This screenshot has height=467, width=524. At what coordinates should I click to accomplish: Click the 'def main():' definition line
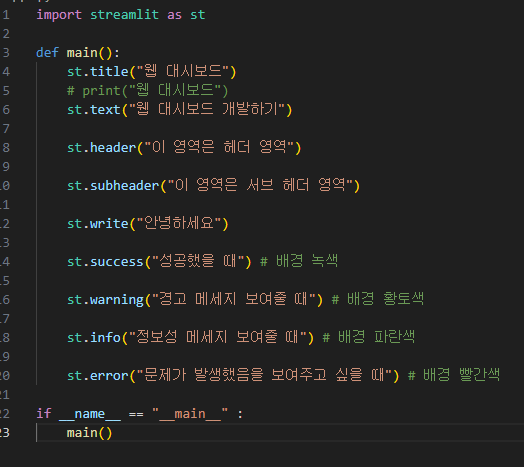78,53
